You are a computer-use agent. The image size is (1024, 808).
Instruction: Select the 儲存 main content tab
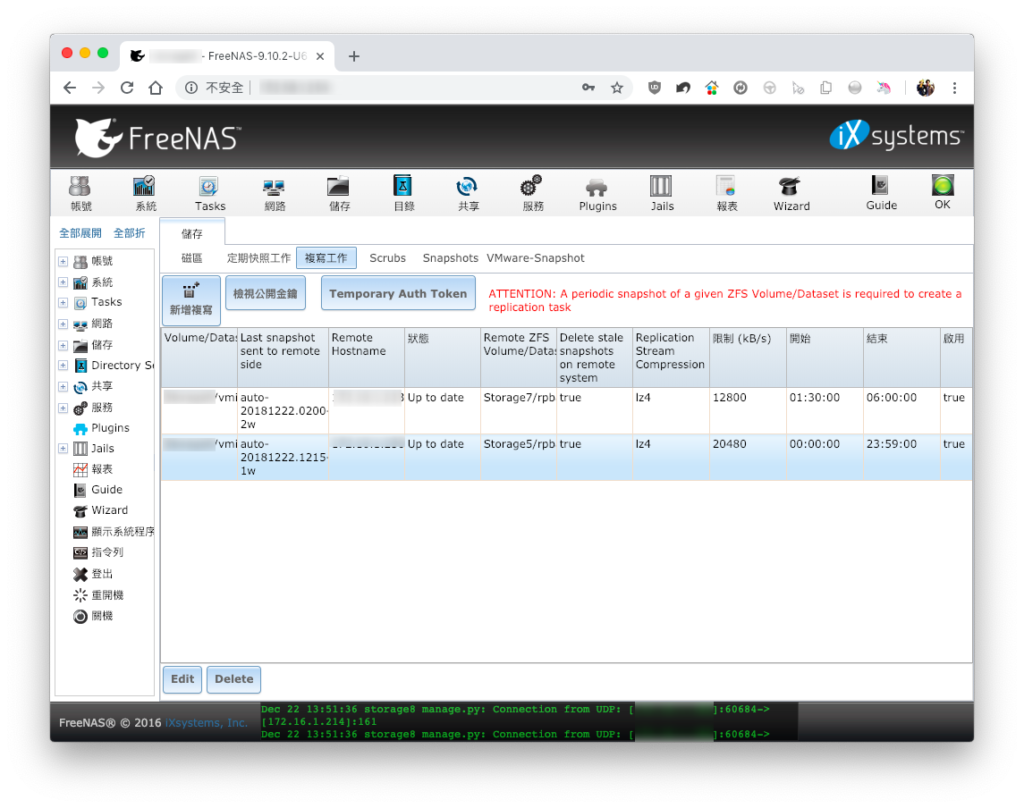(x=192, y=233)
